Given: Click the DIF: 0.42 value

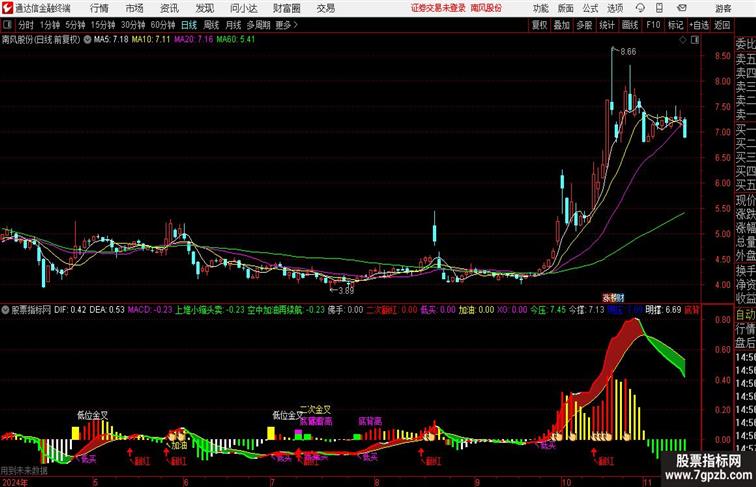Looking at the screenshot, I should click(70, 310).
